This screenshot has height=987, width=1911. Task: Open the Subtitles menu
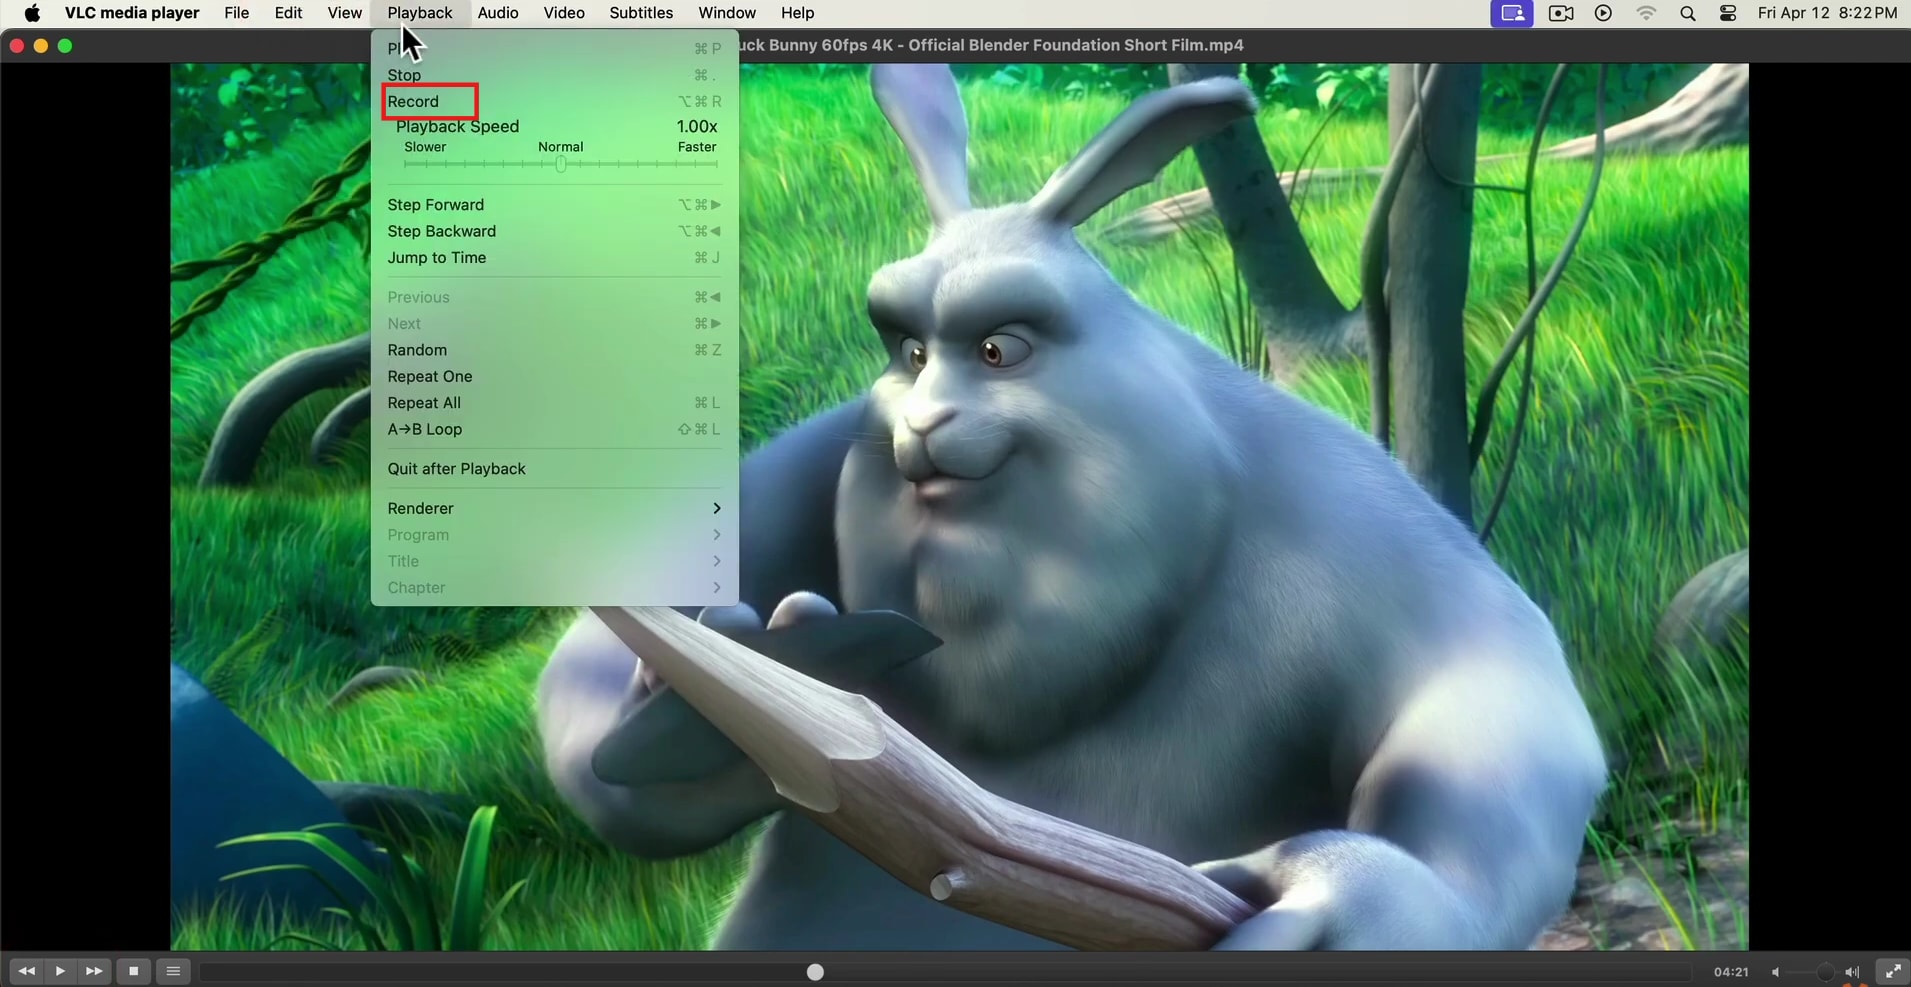pos(641,13)
